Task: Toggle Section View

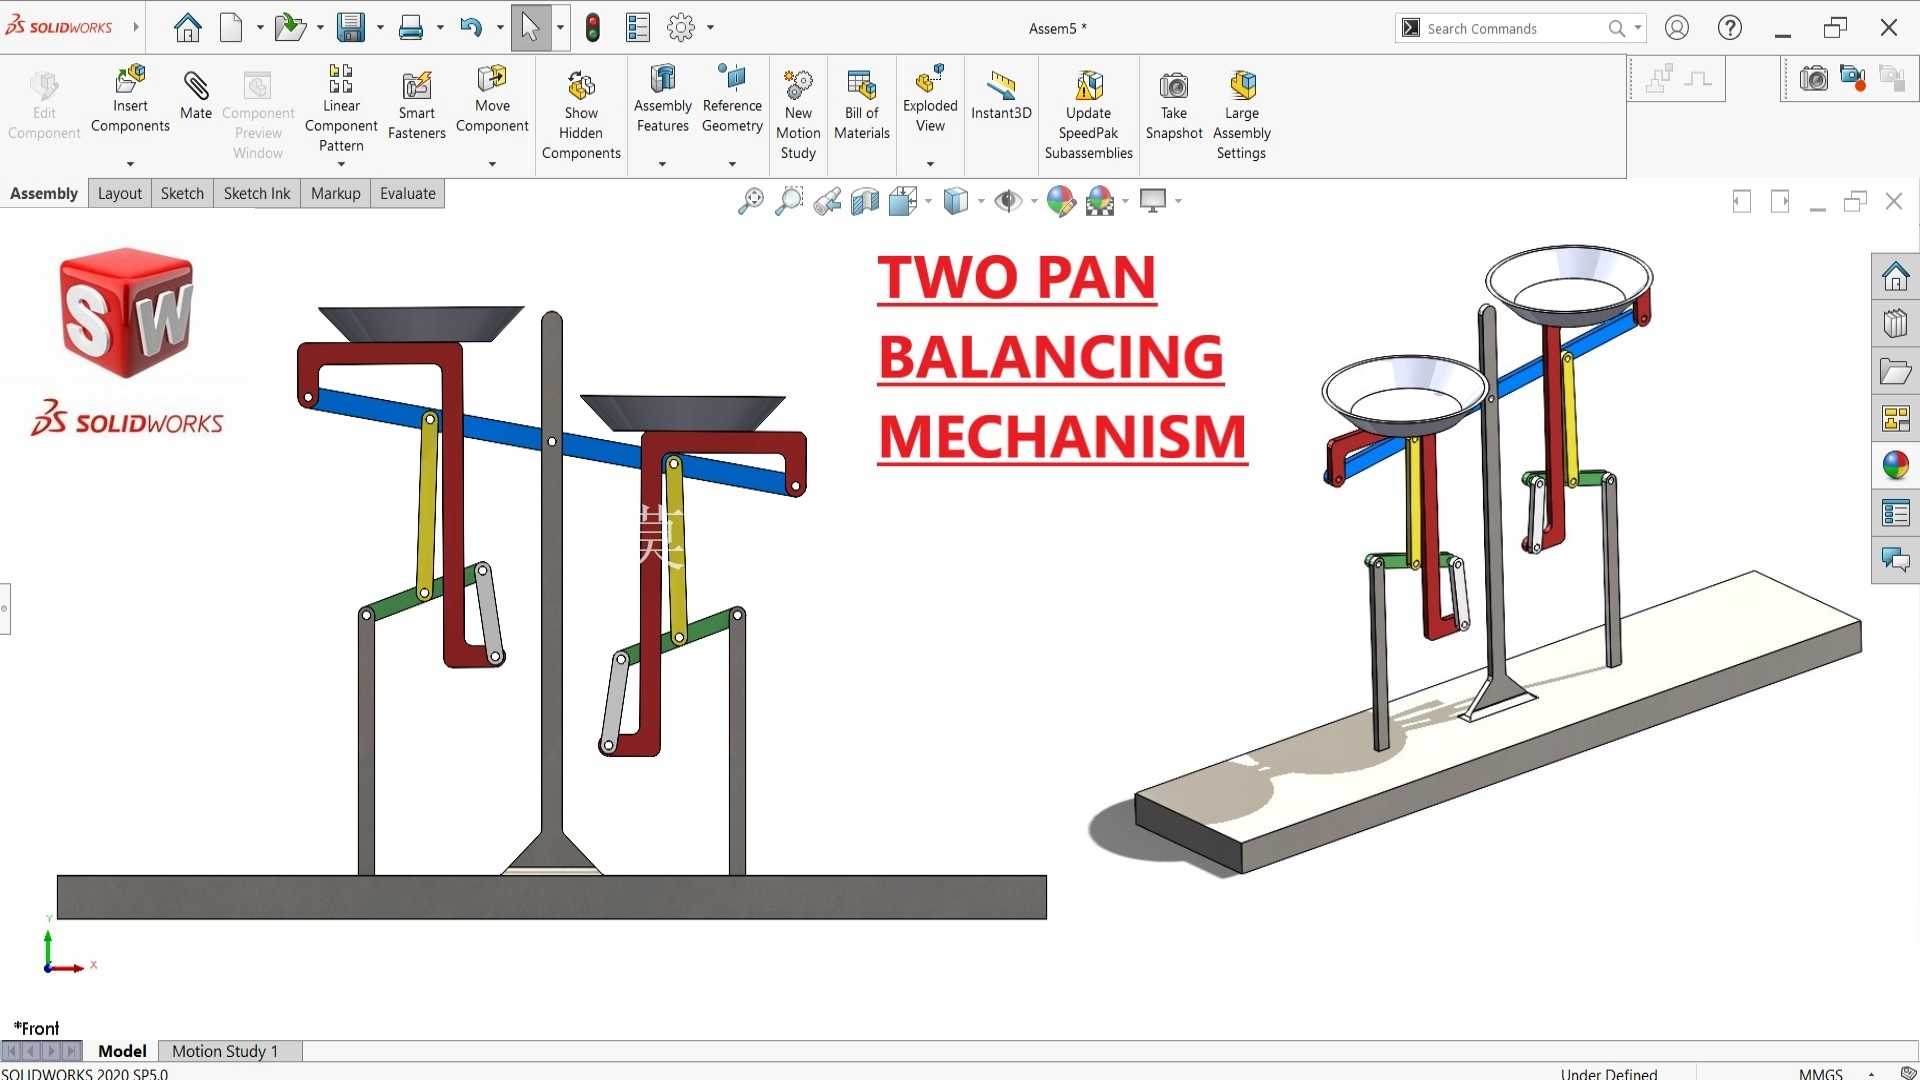Action: pyautogui.click(x=865, y=201)
